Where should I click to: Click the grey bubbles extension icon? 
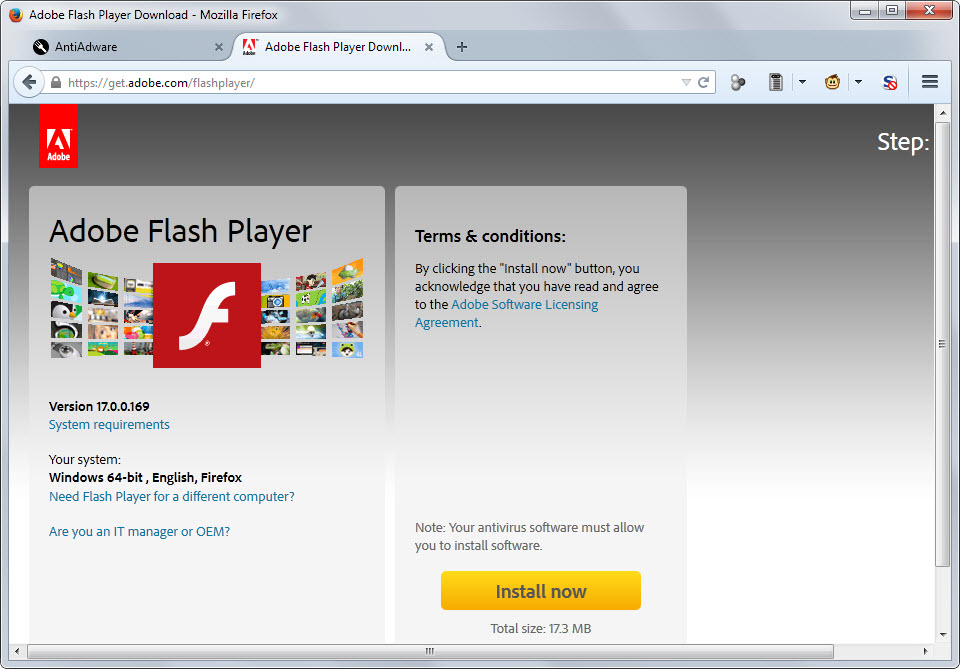tap(738, 82)
